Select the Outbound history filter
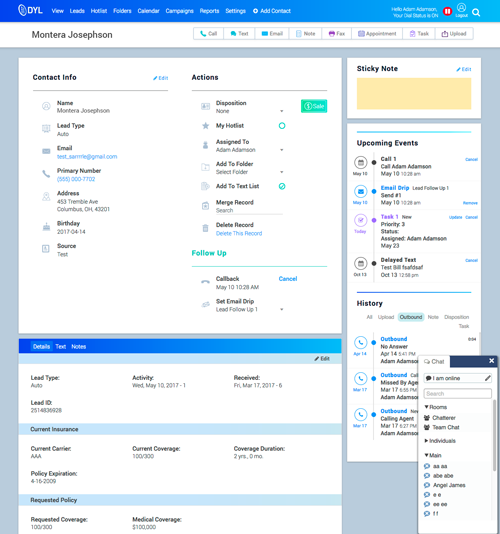 coord(411,317)
